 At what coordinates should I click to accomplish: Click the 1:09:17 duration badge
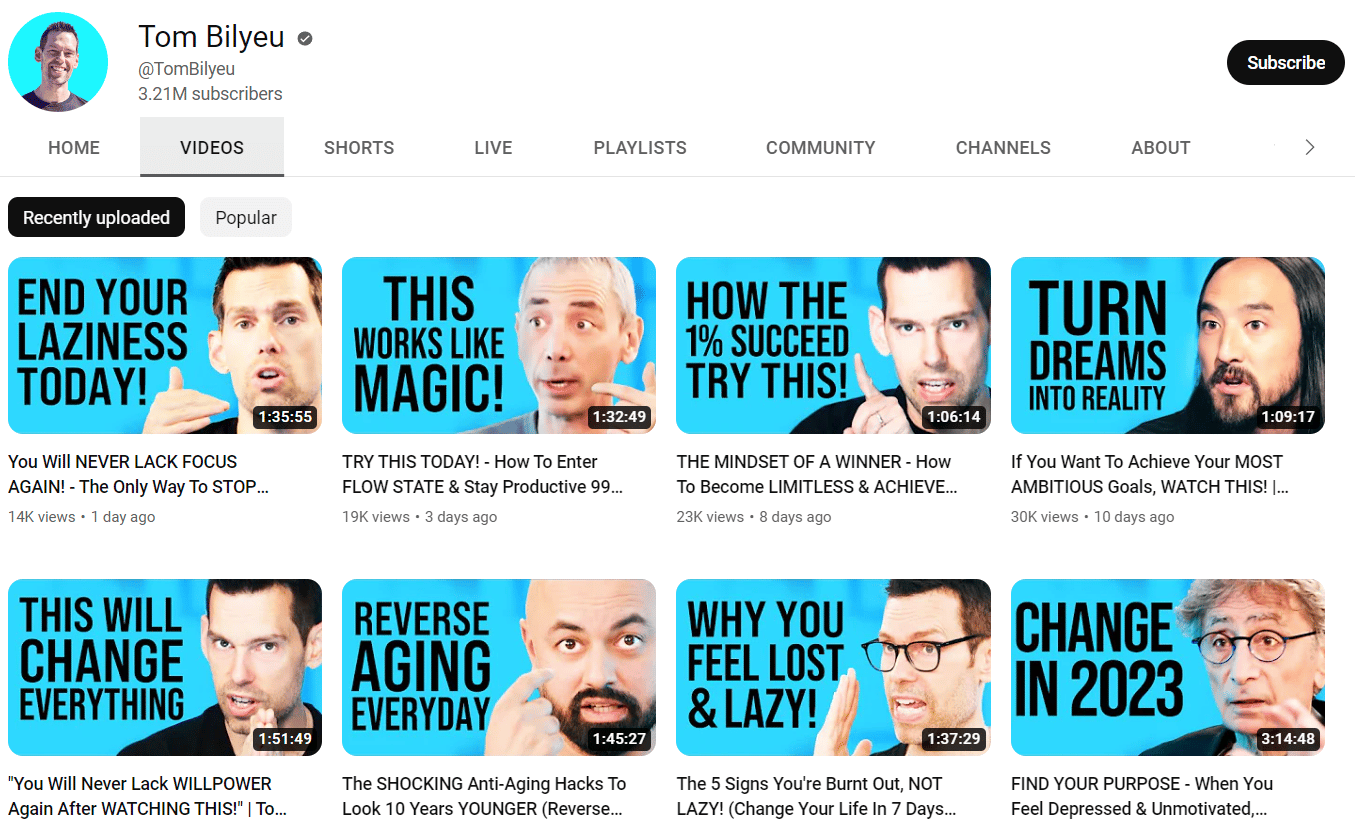point(1288,416)
